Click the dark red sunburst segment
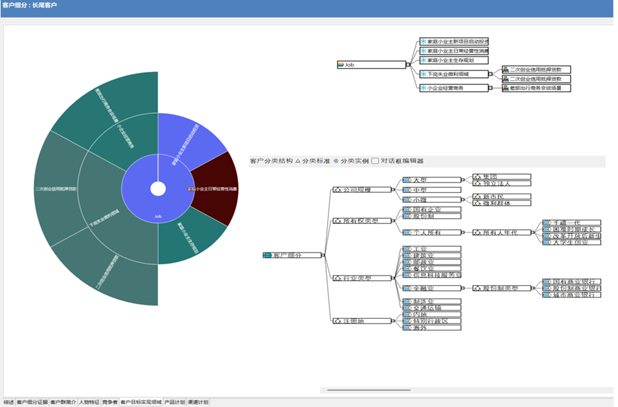618x407 pixels. click(216, 188)
